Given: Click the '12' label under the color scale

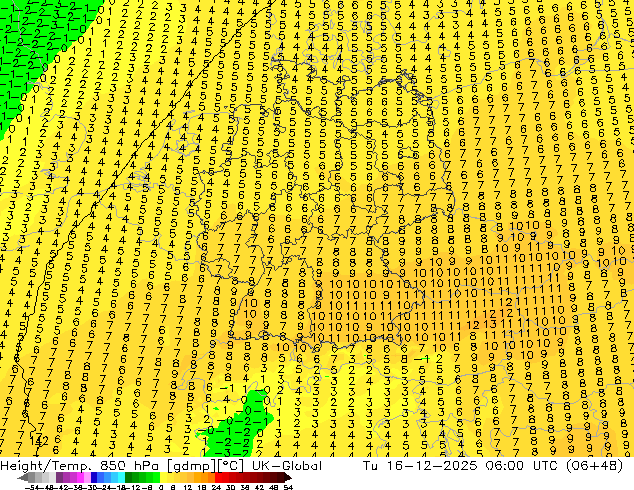Looking at the screenshot, I should pyautogui.click(x=188, y=487).
